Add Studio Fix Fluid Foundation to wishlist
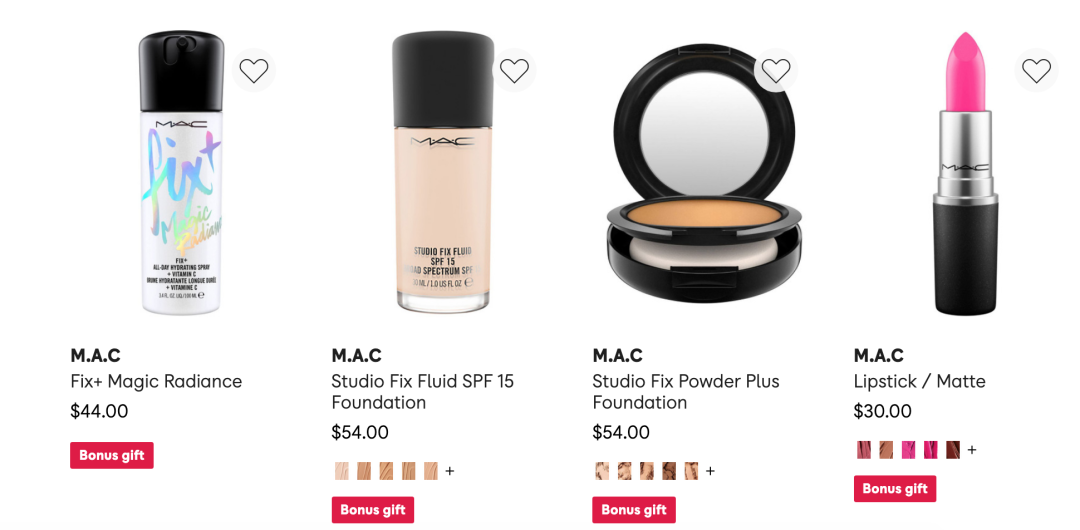The image size is (1080, 530). click(514, 70)
